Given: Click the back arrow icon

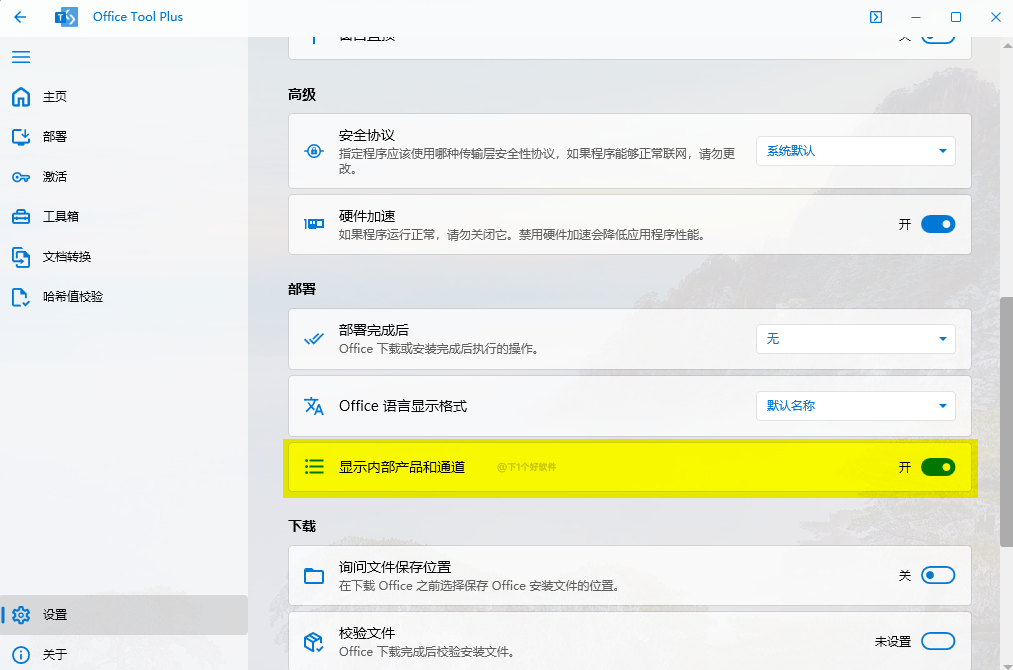Looking at the screenshot, I should 20,17.
